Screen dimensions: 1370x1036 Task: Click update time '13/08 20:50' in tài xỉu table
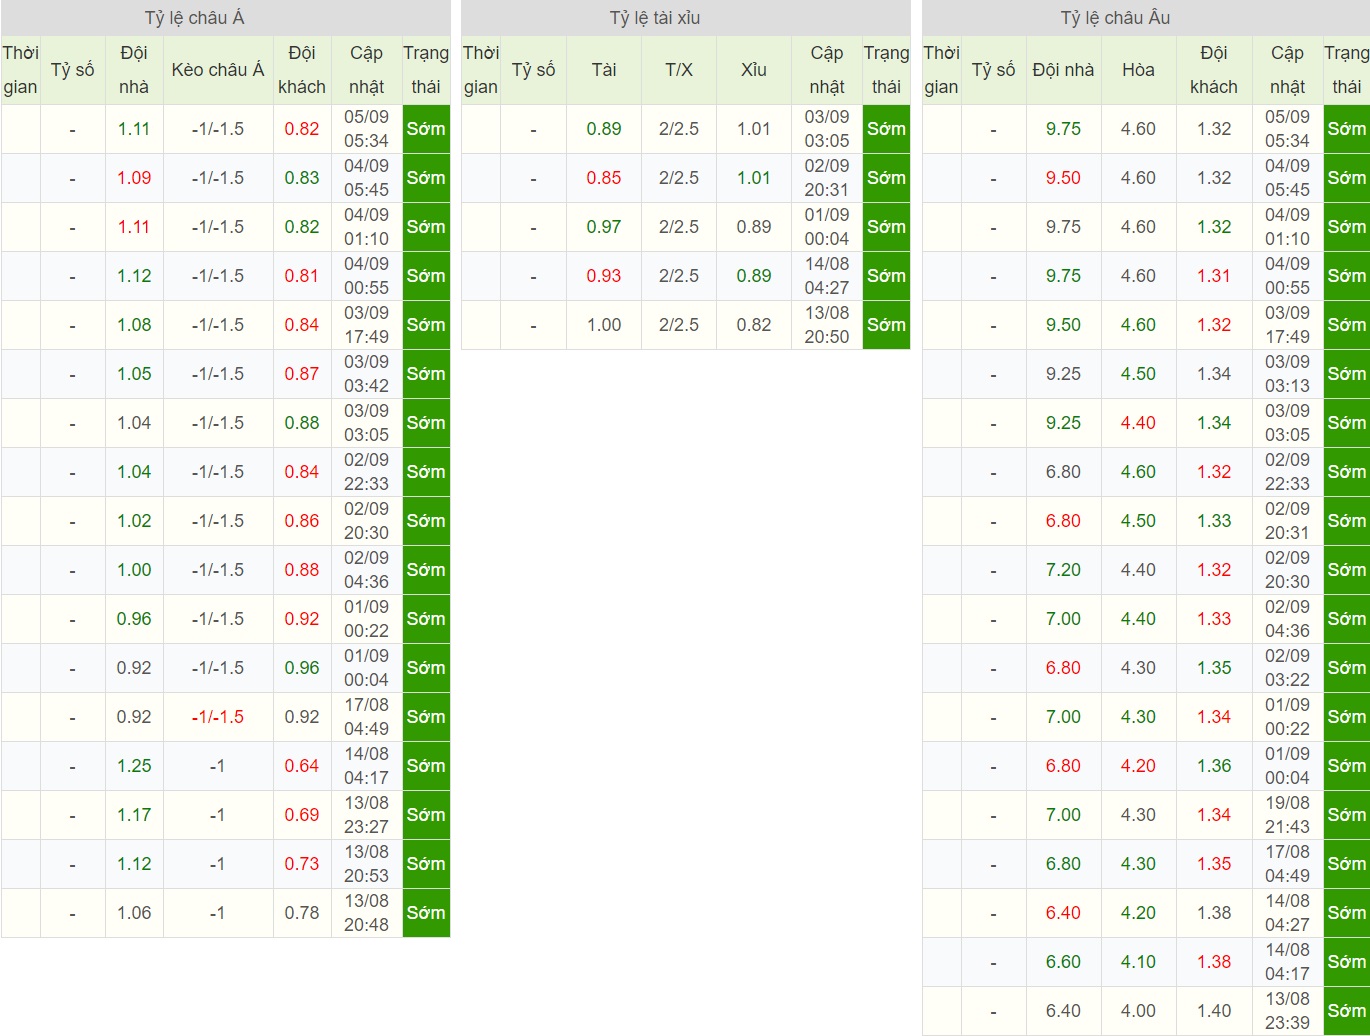click(x=827, y=325)
